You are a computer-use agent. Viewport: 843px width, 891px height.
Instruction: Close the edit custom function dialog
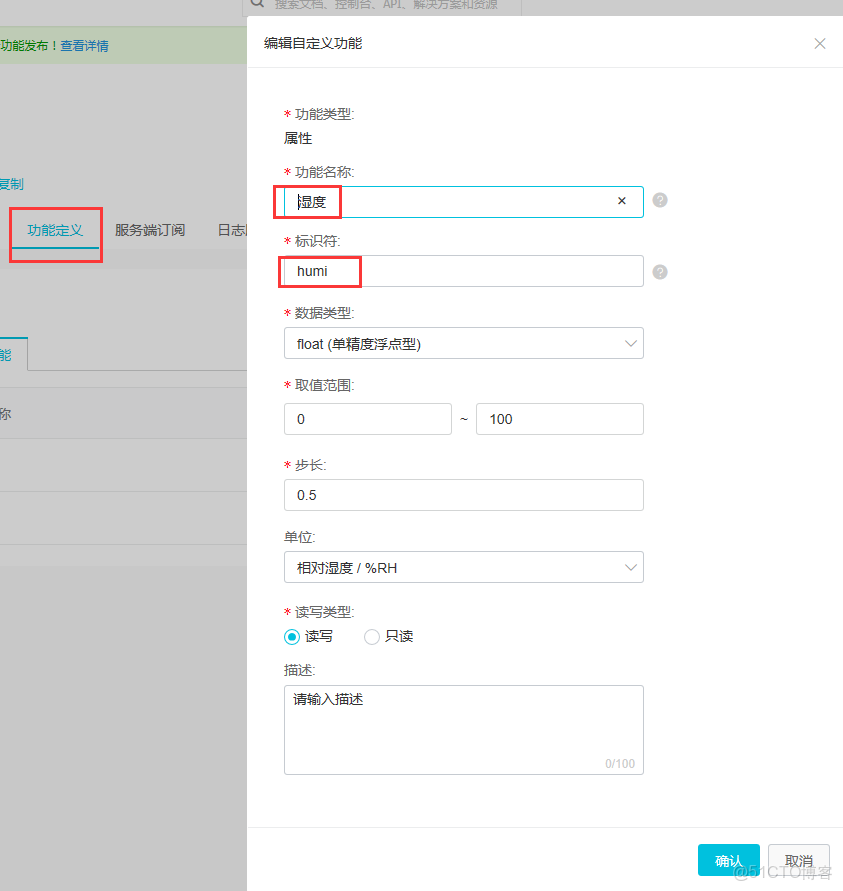[820, 44]
